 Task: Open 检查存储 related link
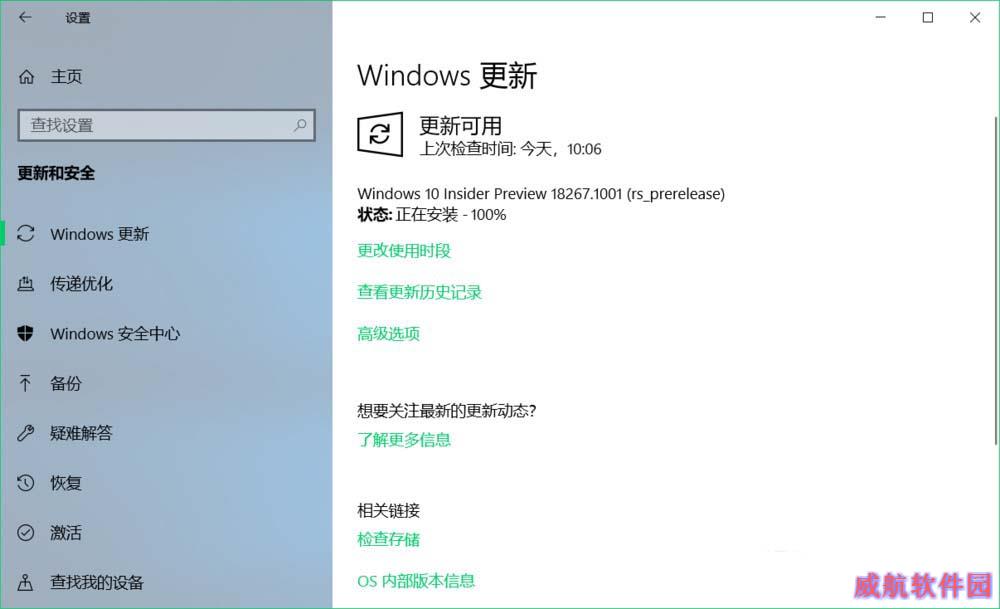tap(388, 539)
